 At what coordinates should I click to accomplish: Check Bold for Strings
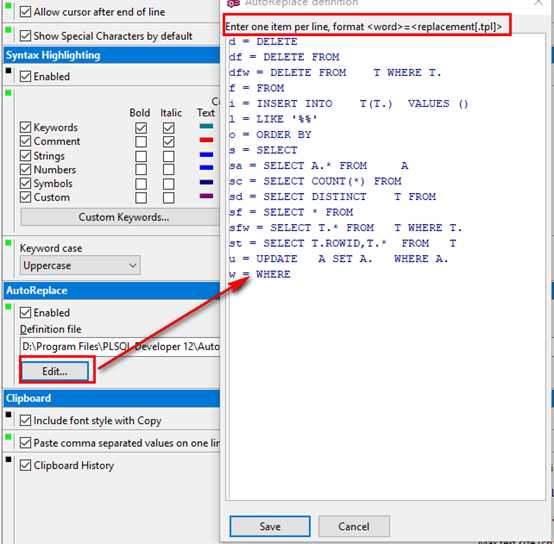click(141, 156)
